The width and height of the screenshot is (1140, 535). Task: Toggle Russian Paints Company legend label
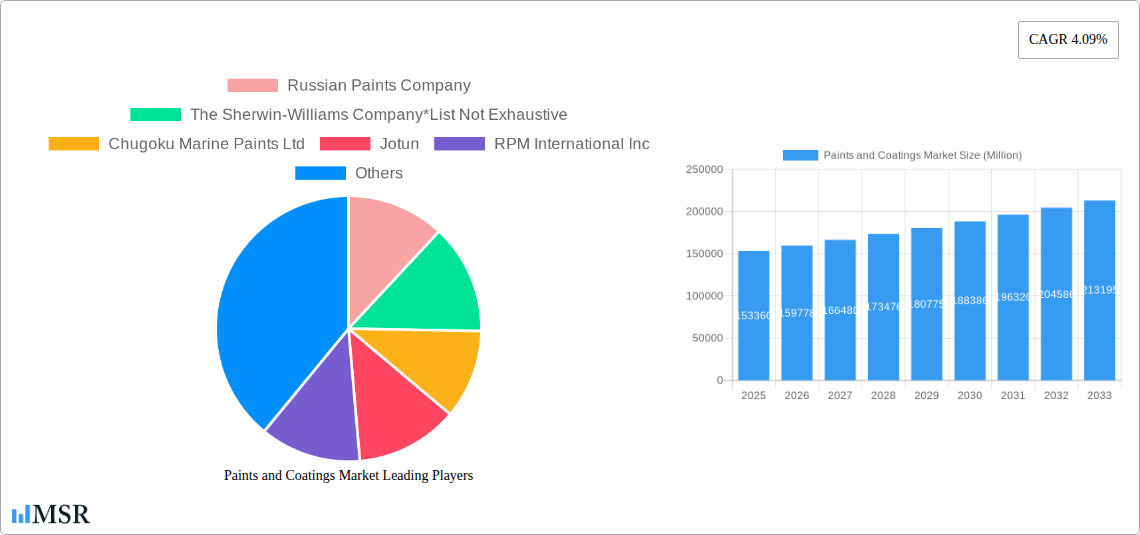click(x=379, y=86)
